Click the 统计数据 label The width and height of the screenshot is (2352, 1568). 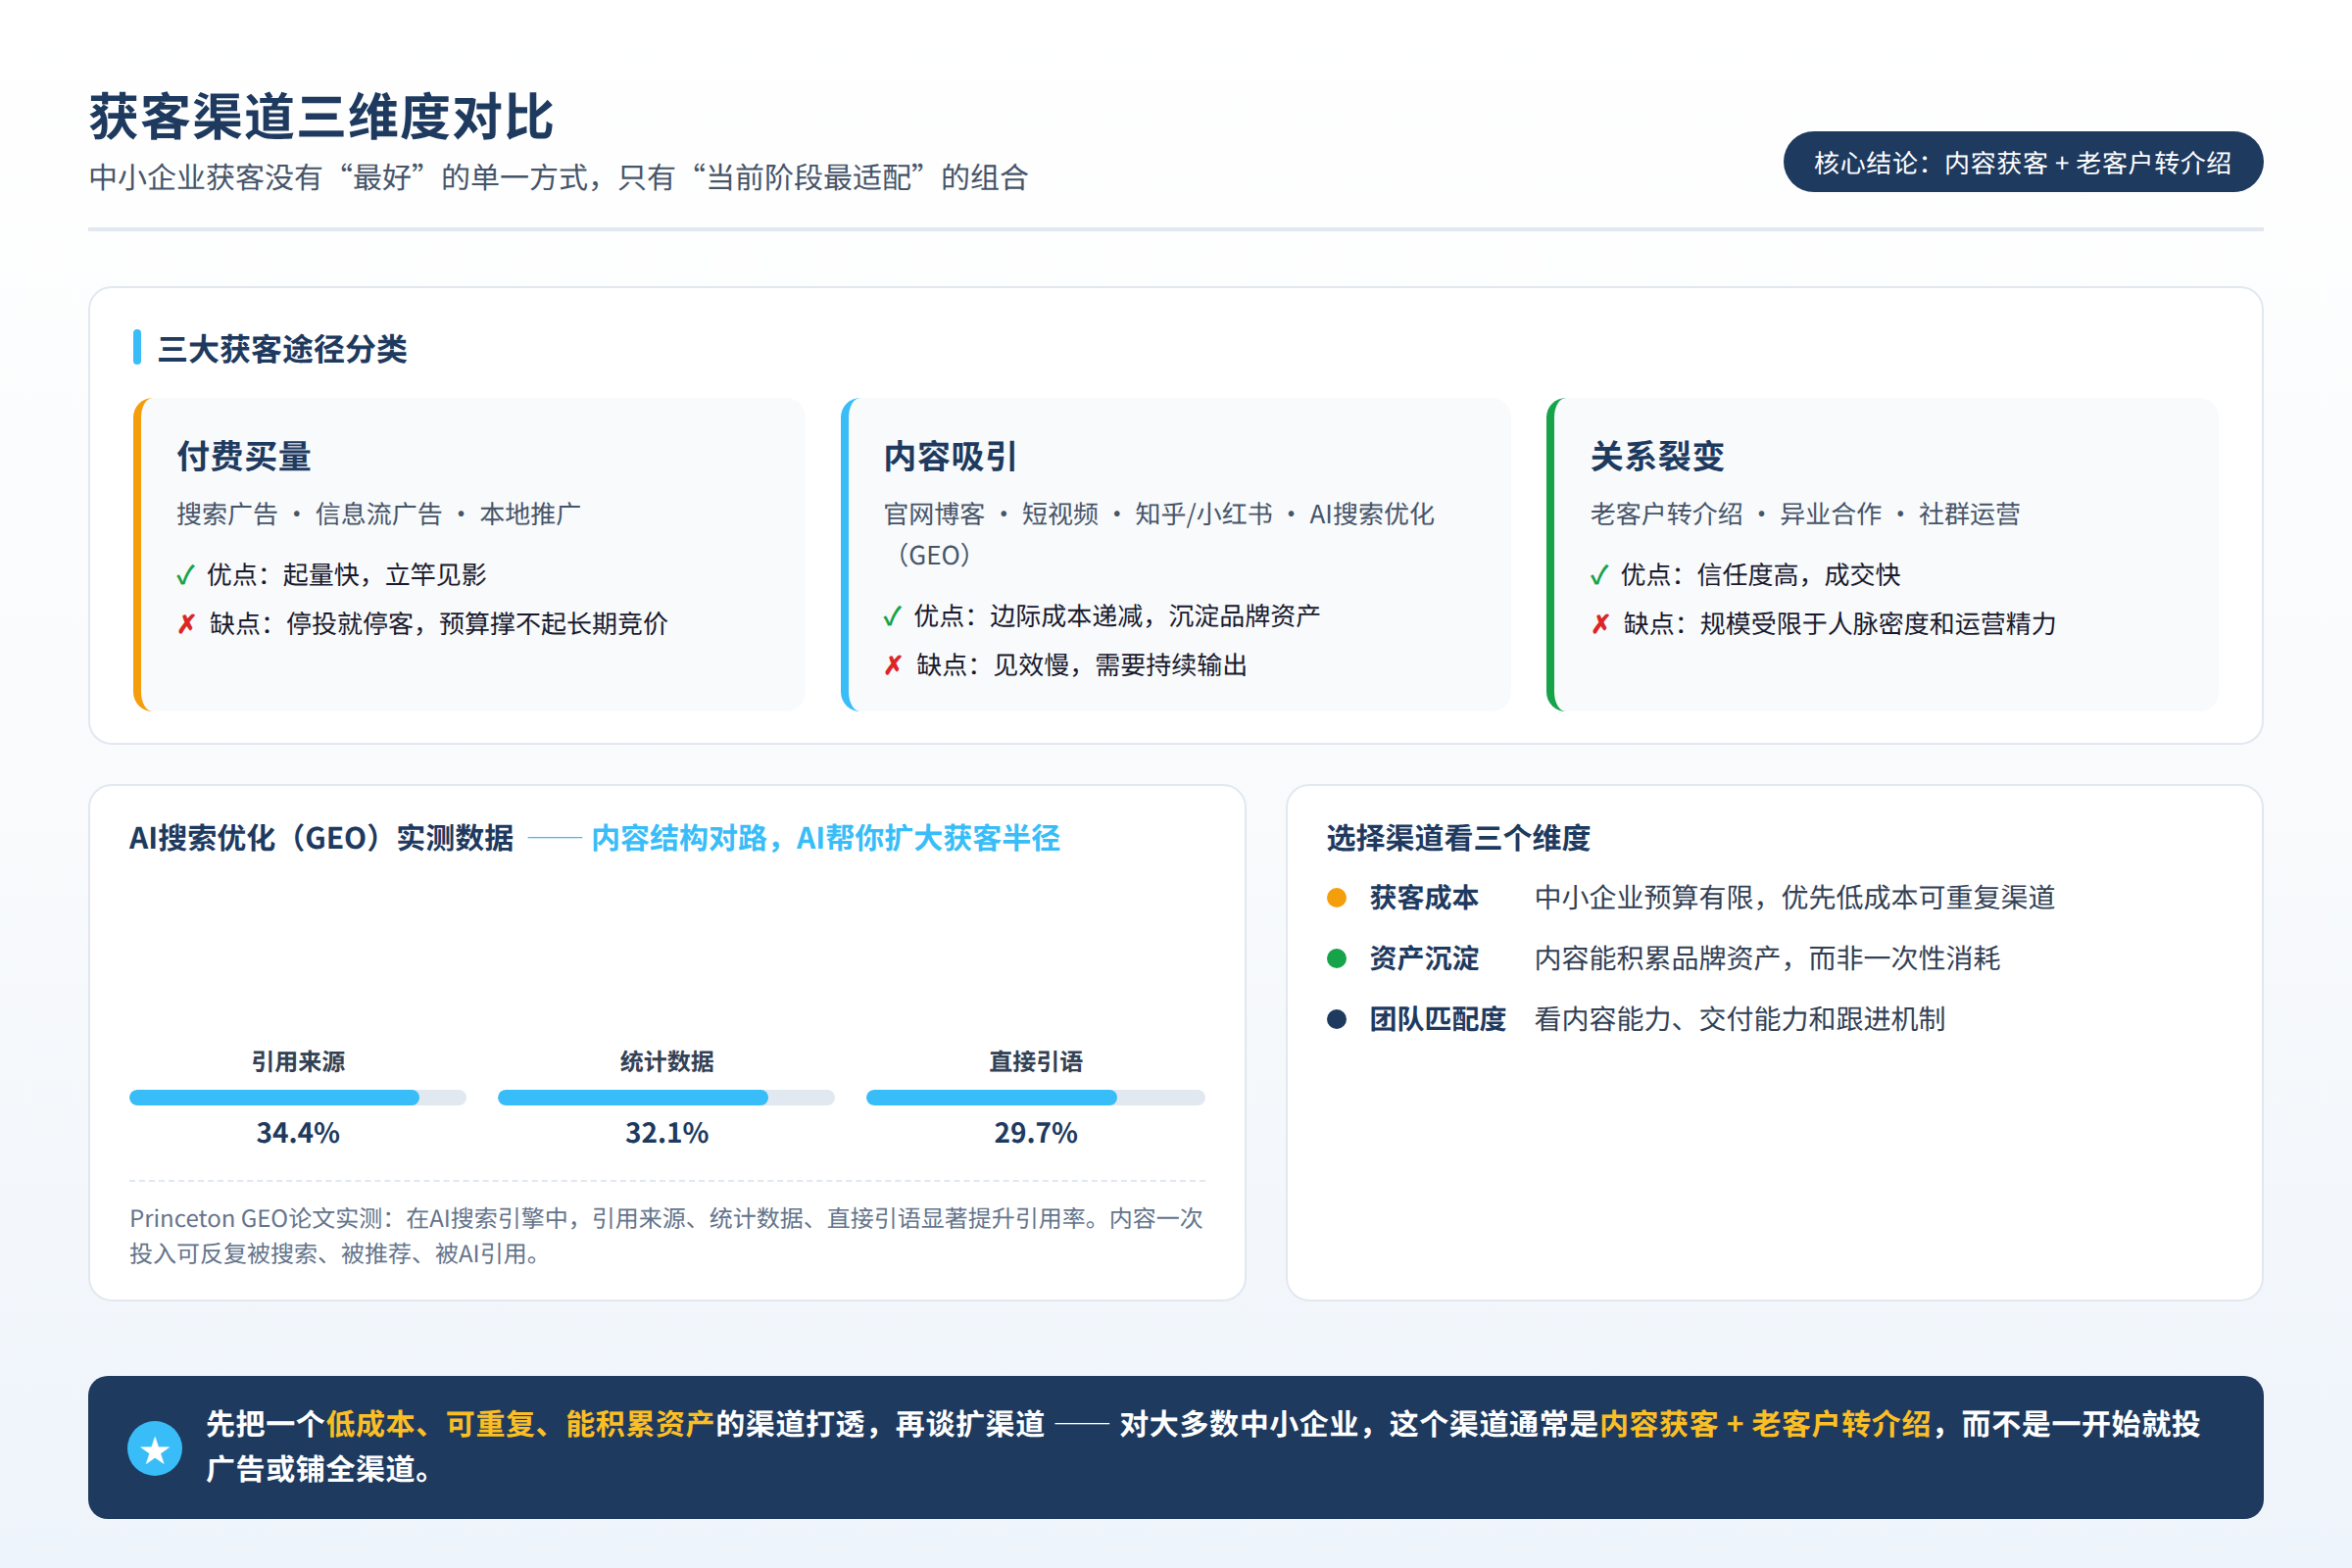tap(666, 1061)
